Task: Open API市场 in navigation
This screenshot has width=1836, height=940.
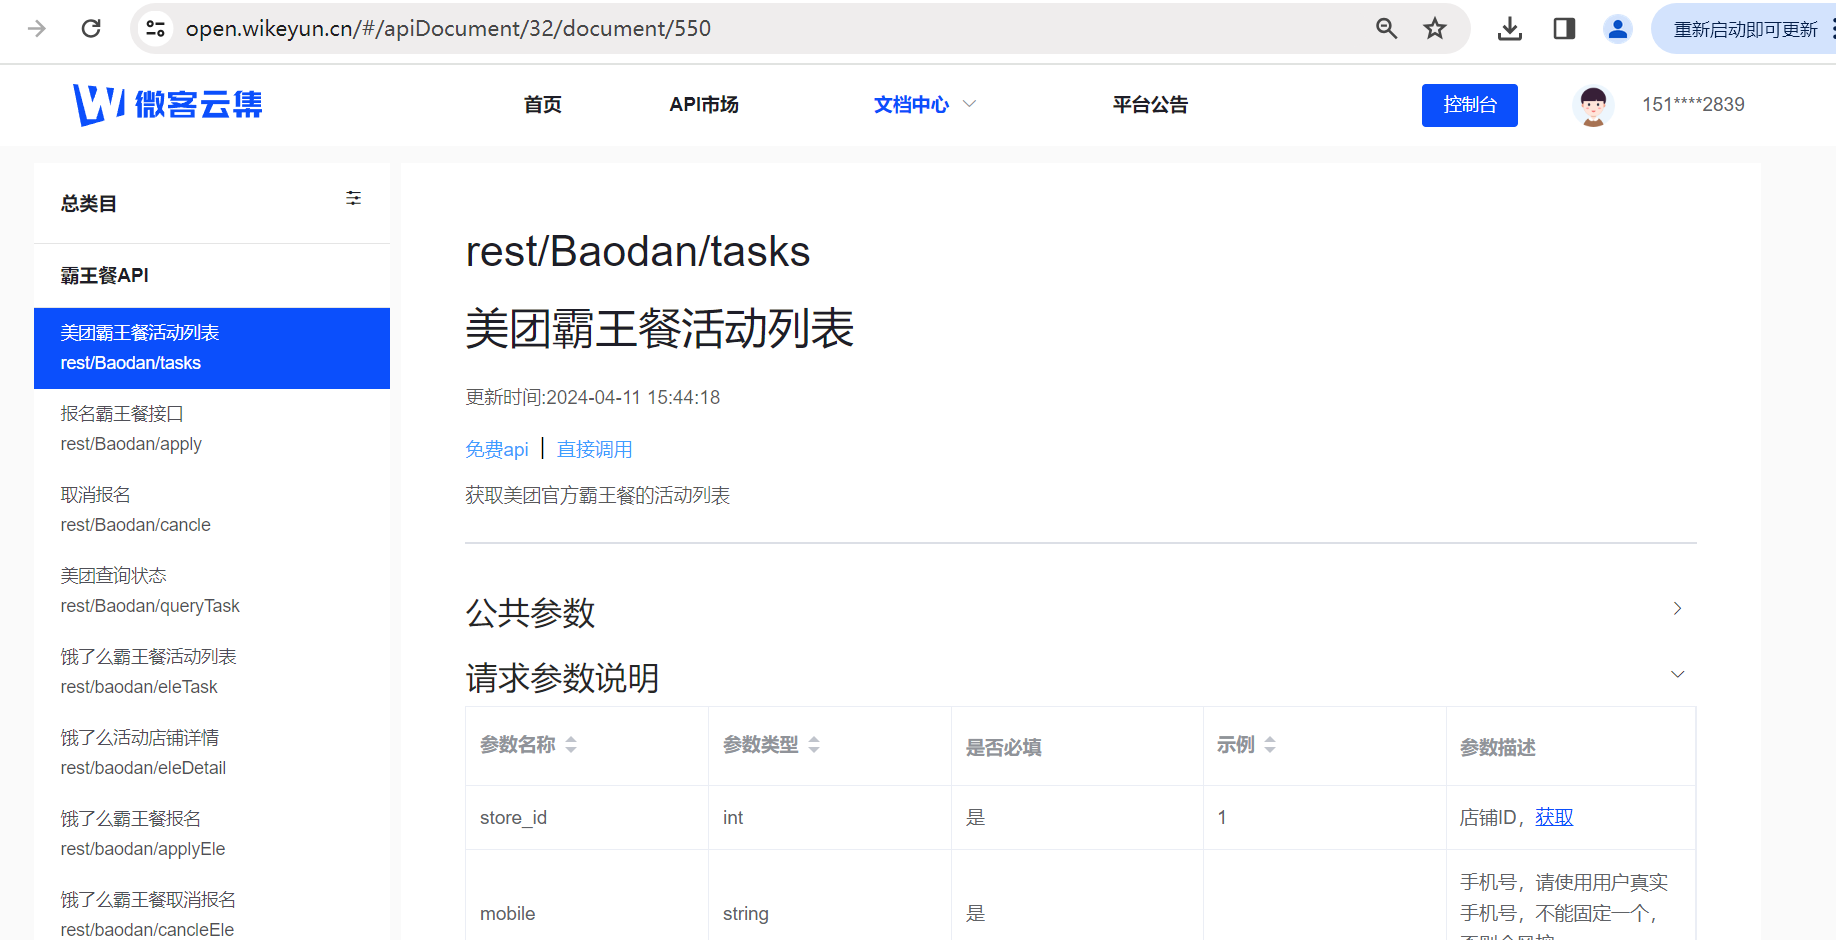Action: 704,104
